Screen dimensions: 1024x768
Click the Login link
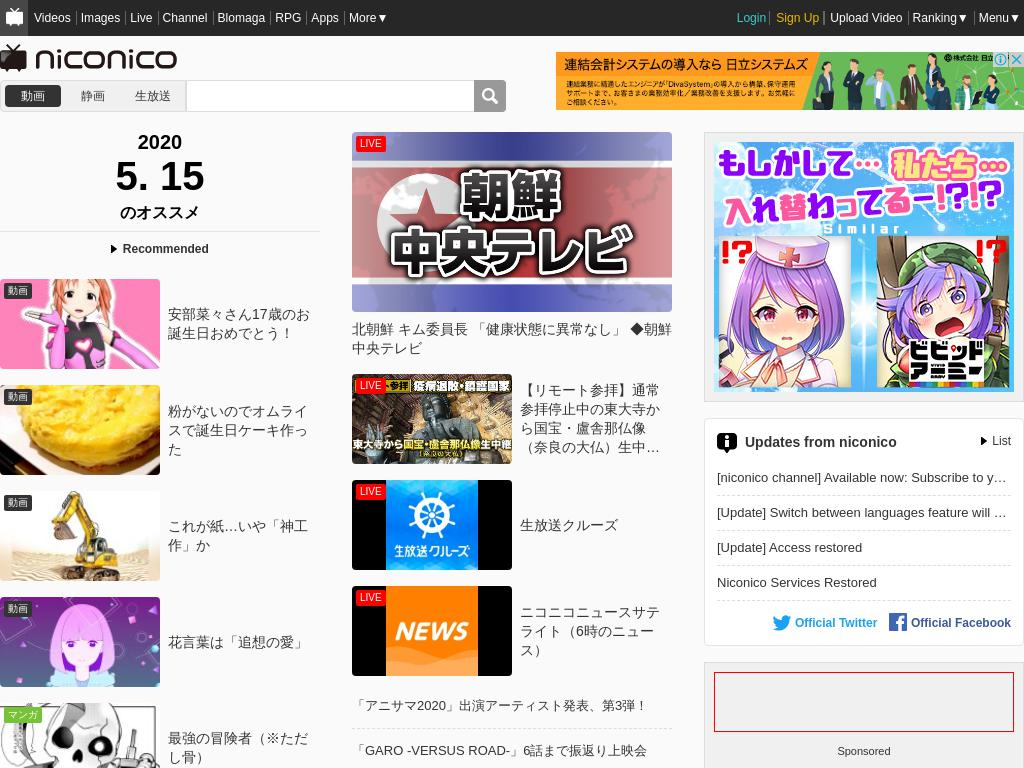[x=751, y=18]
